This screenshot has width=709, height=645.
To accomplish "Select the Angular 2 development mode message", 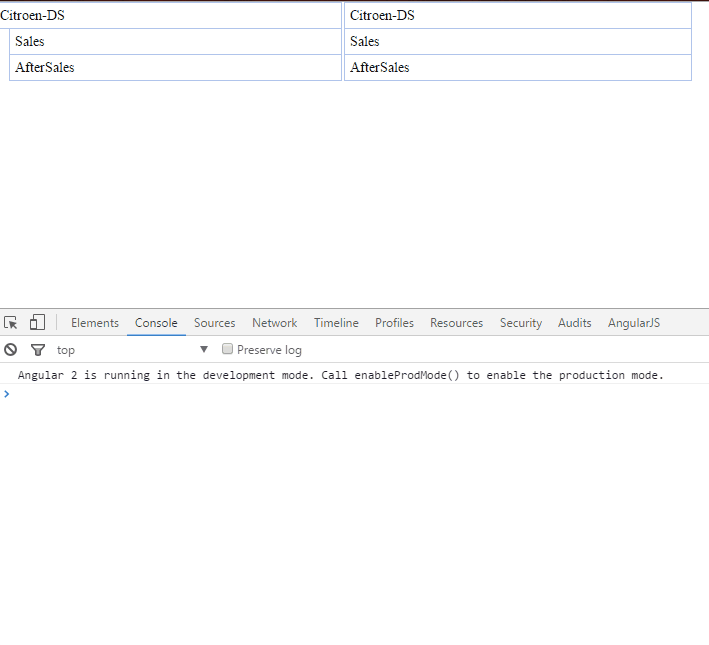I will 340,375.
